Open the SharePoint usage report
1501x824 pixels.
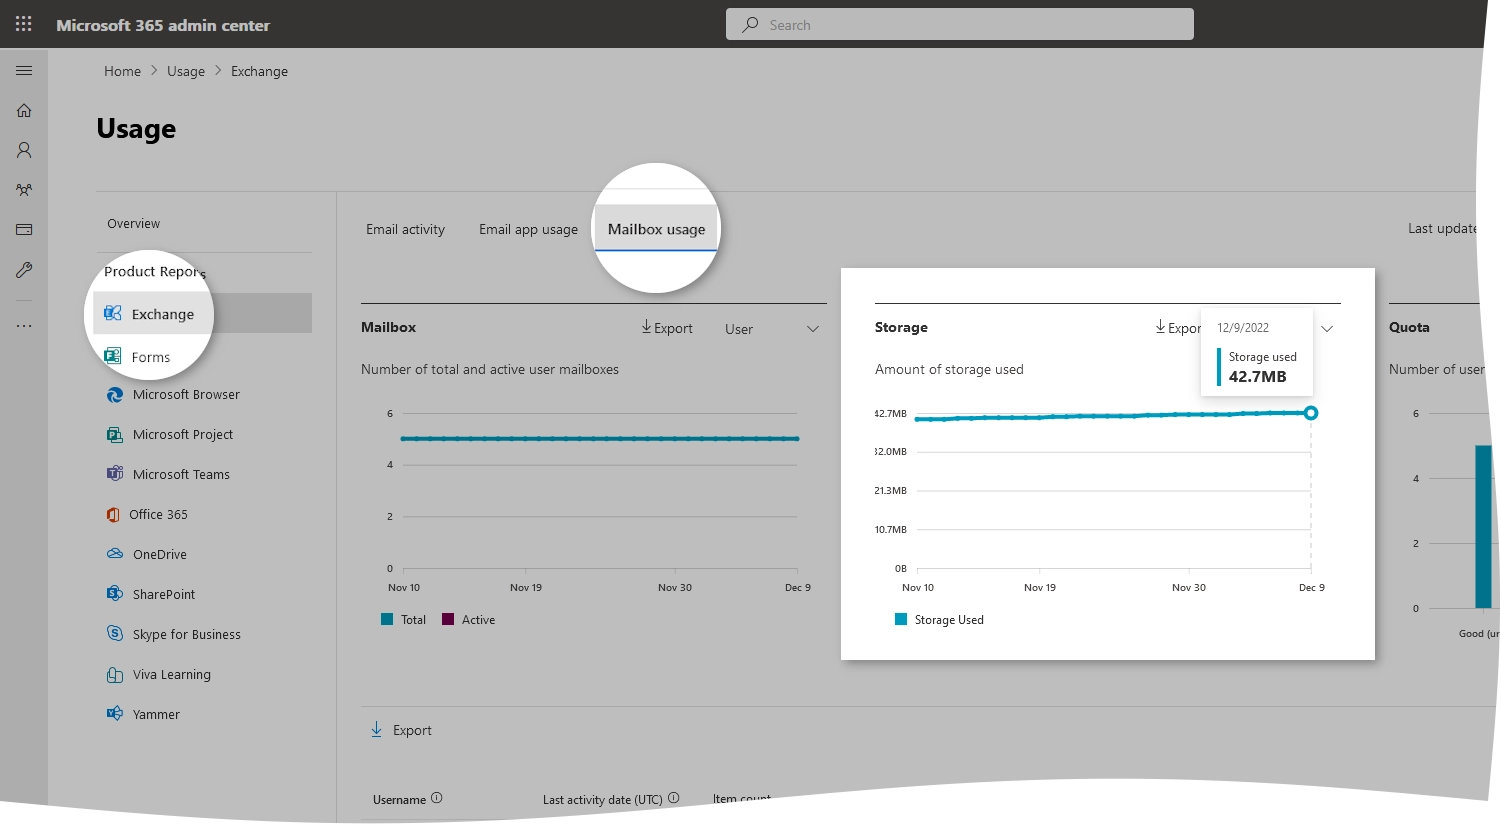pyautogui.click(x=164, y=594)
